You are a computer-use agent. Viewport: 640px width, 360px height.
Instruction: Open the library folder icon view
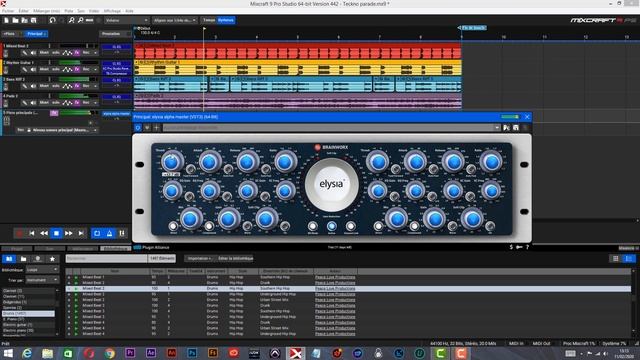tap(23, 259)
